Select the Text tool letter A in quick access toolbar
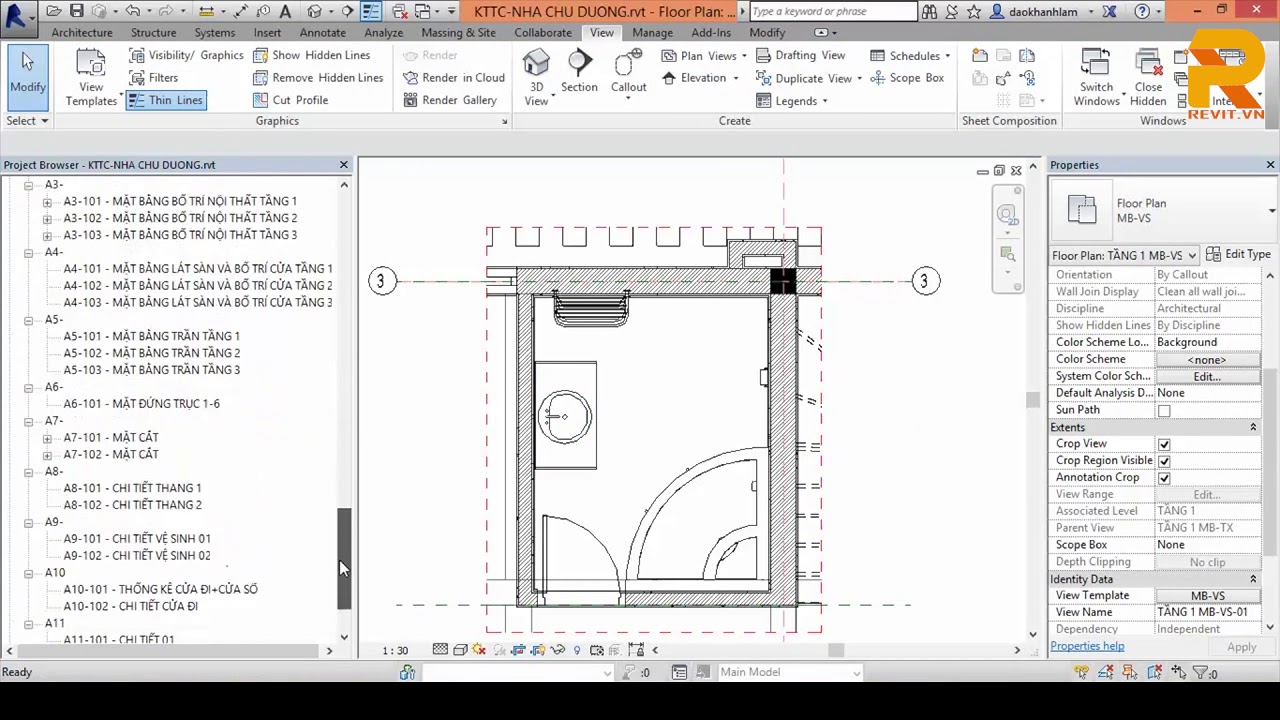Screen dimensions: 1280x720 tap(286, 11)
